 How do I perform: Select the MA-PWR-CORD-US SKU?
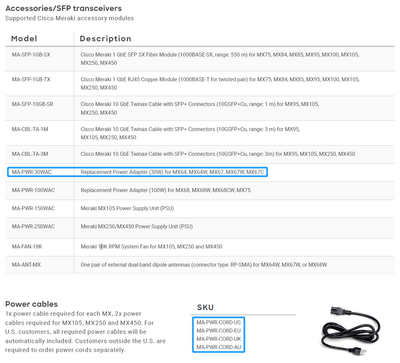pyautogui.click(x=219, y=322)
